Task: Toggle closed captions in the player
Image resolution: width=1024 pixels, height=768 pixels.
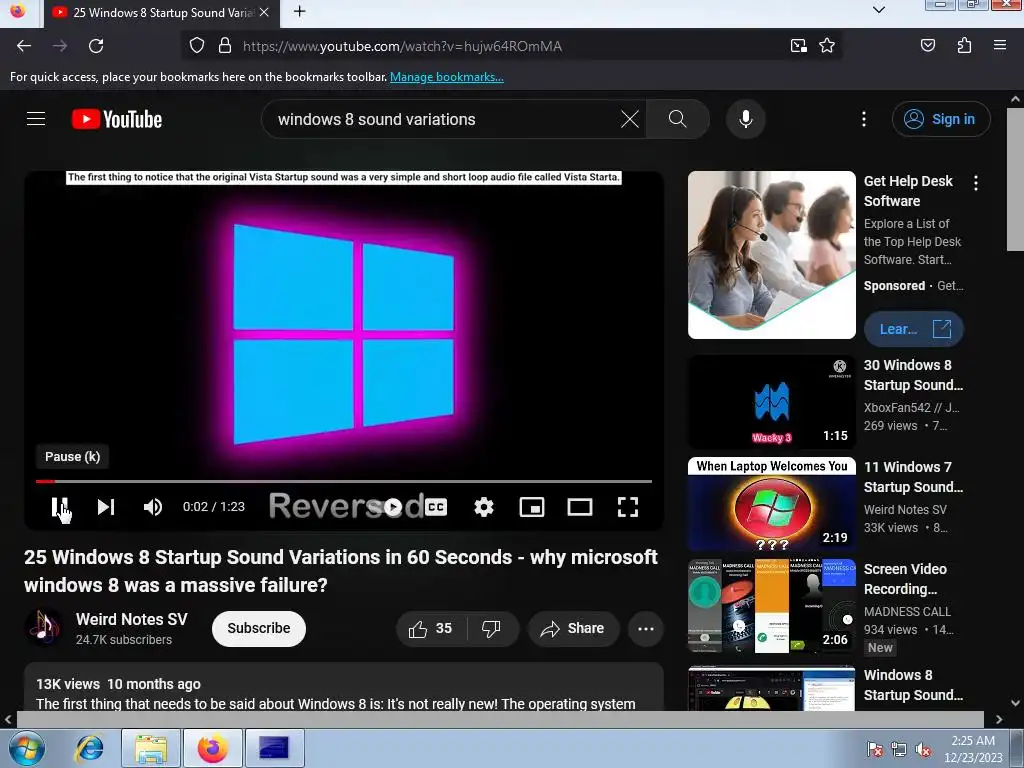Action: pos(436,507)
